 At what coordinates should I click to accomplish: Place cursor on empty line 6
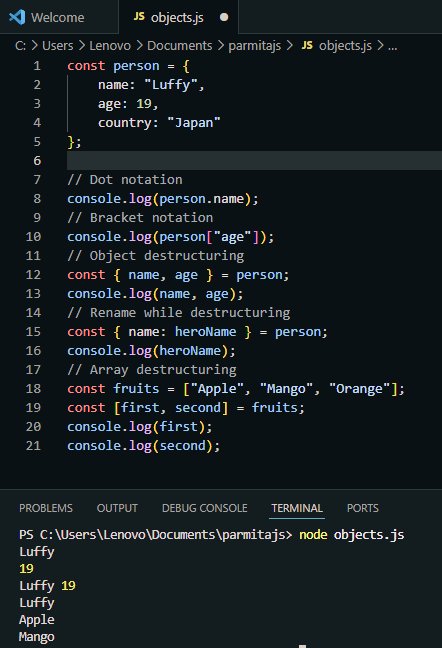[x=254, y=160]
